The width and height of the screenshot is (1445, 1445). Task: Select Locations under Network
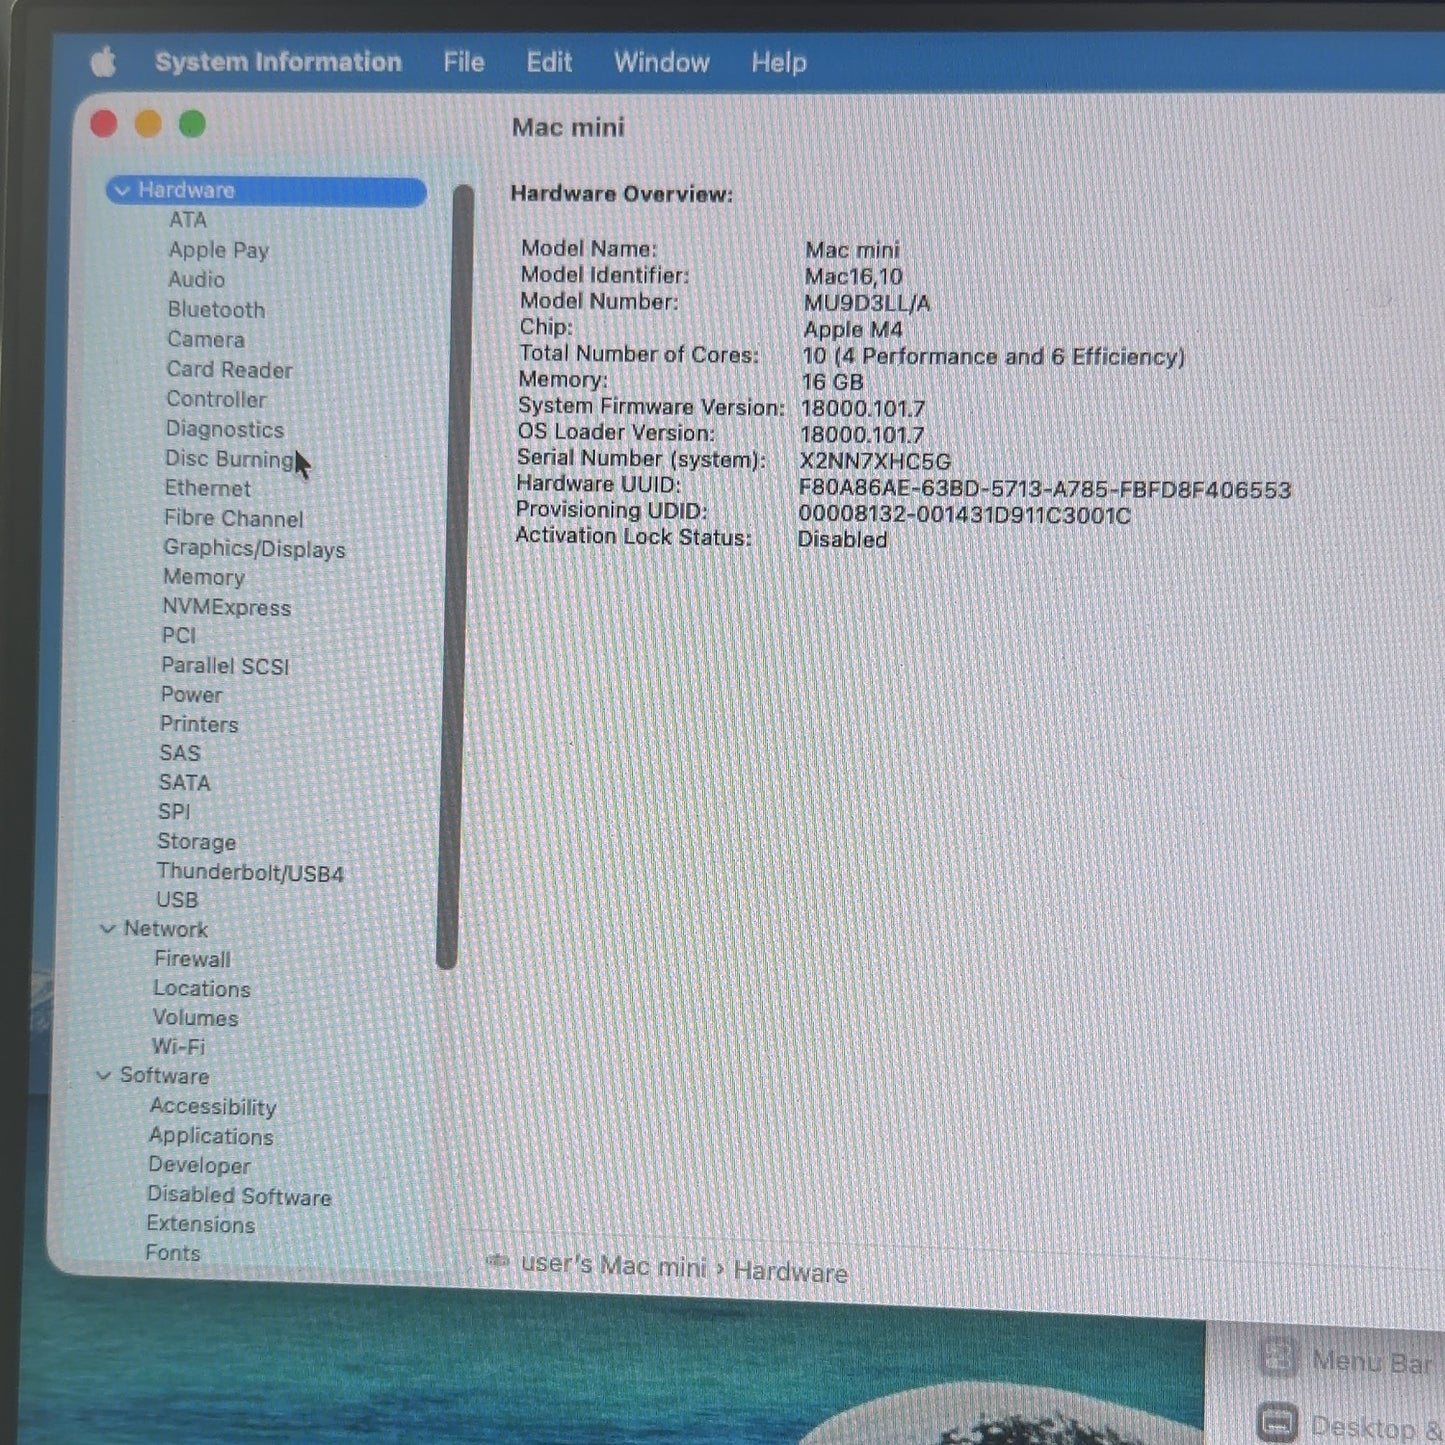(202, 989)
